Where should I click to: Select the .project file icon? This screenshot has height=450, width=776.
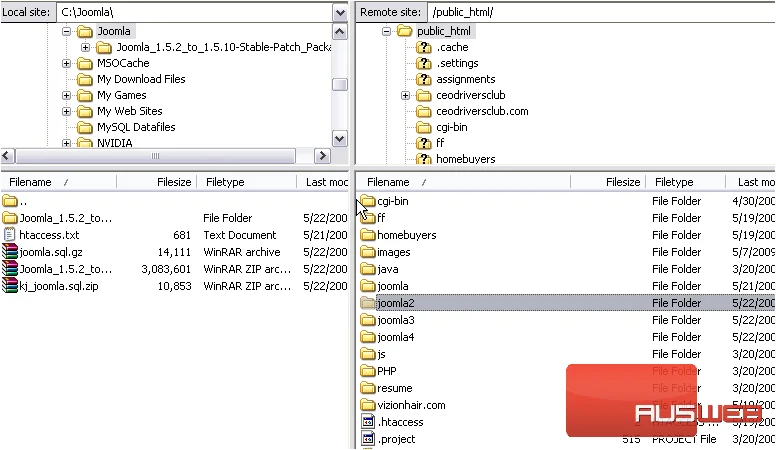[x=368, y=439]
